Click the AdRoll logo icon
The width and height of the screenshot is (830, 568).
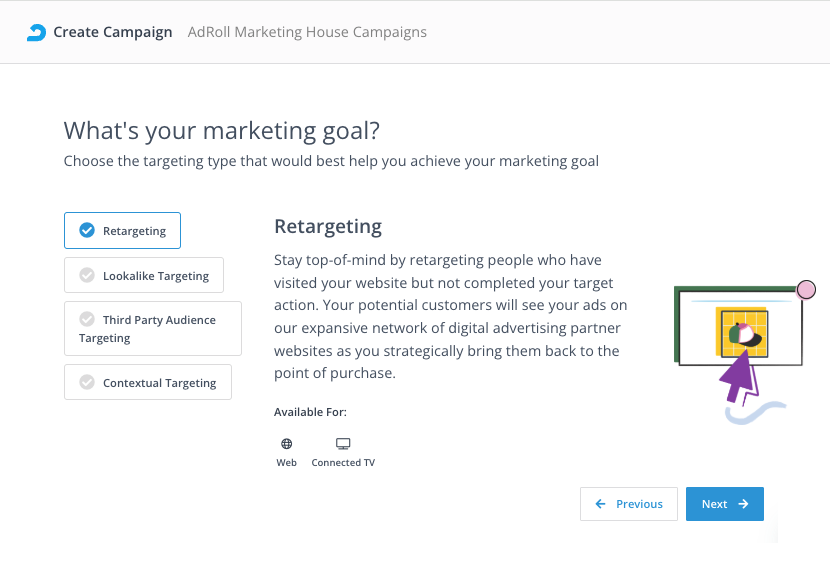[x=36, y=32]
